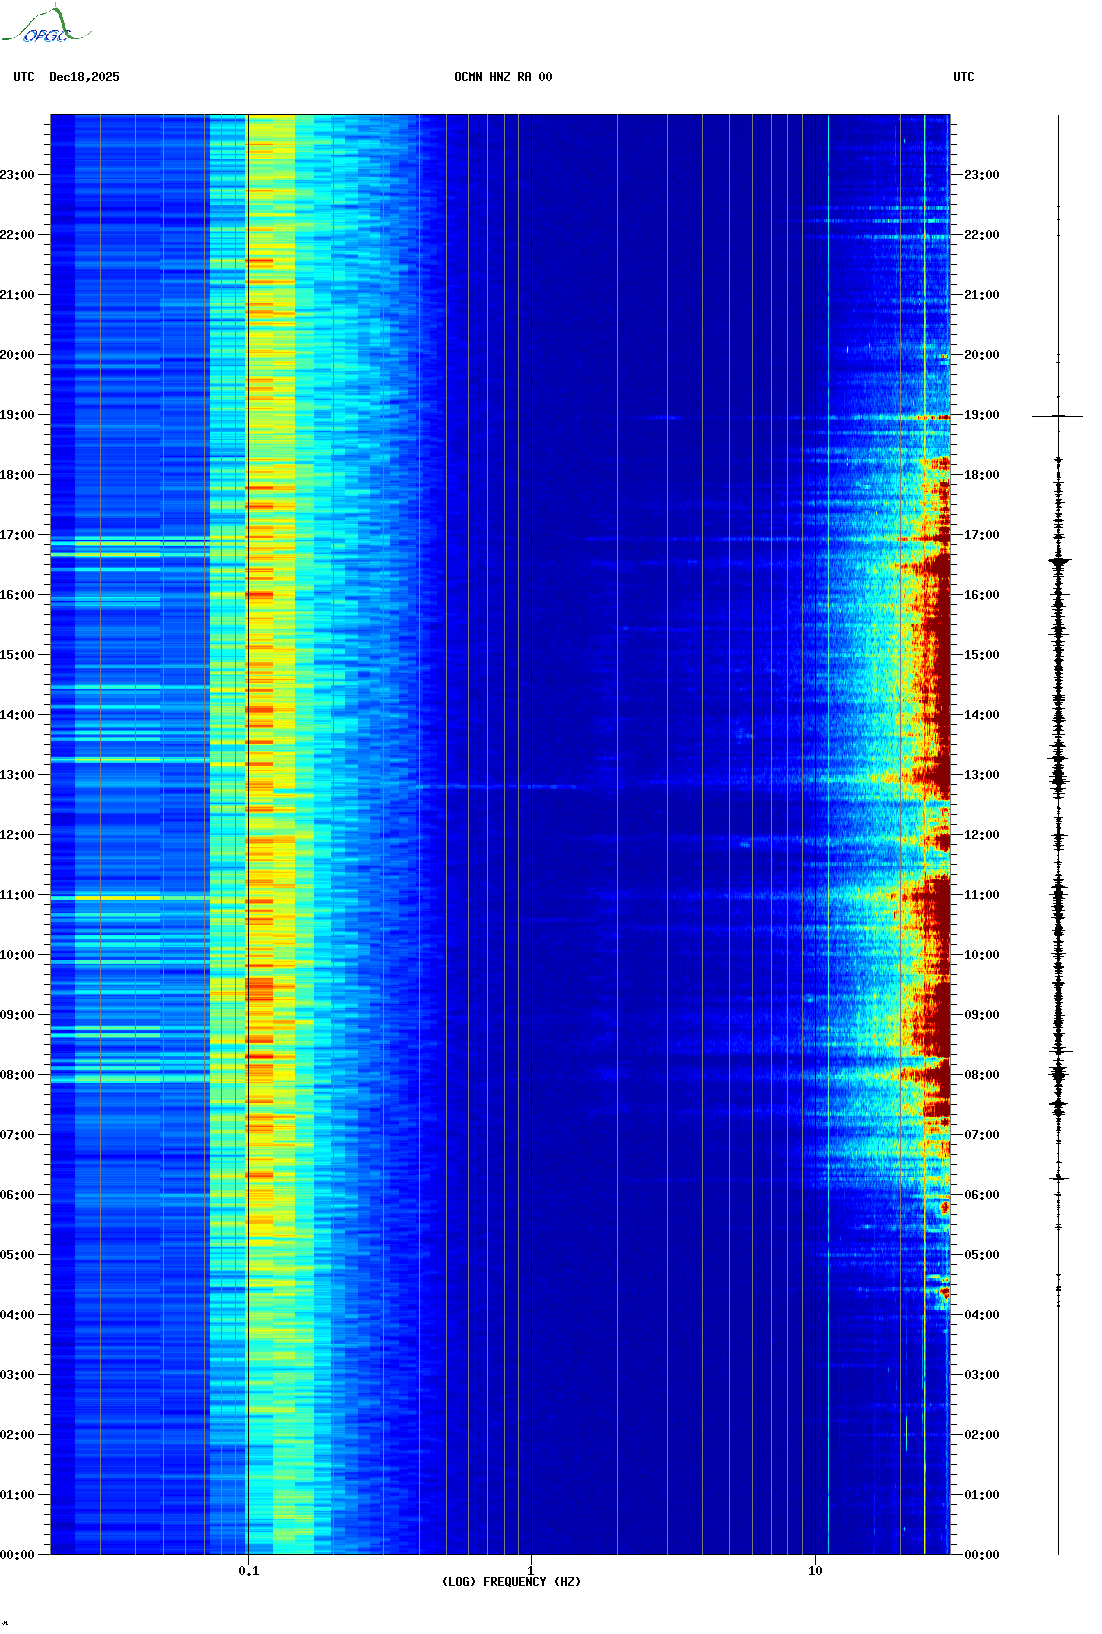The height and width of the screenshot is (1634, 1102).
Task: Click the station title OCMN HNZ RA 00
Action: click(502, 77)
